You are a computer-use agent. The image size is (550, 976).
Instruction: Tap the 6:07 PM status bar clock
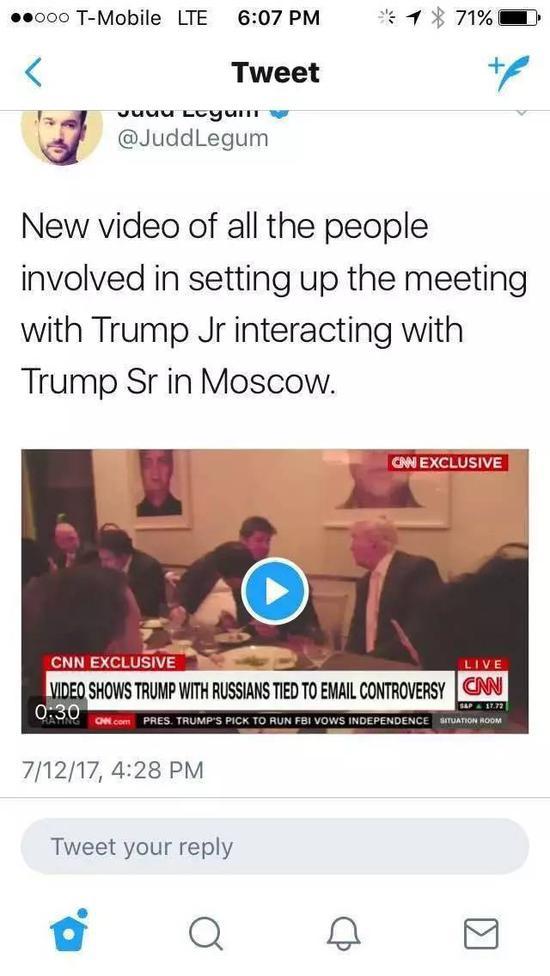(x=279, y=18)
